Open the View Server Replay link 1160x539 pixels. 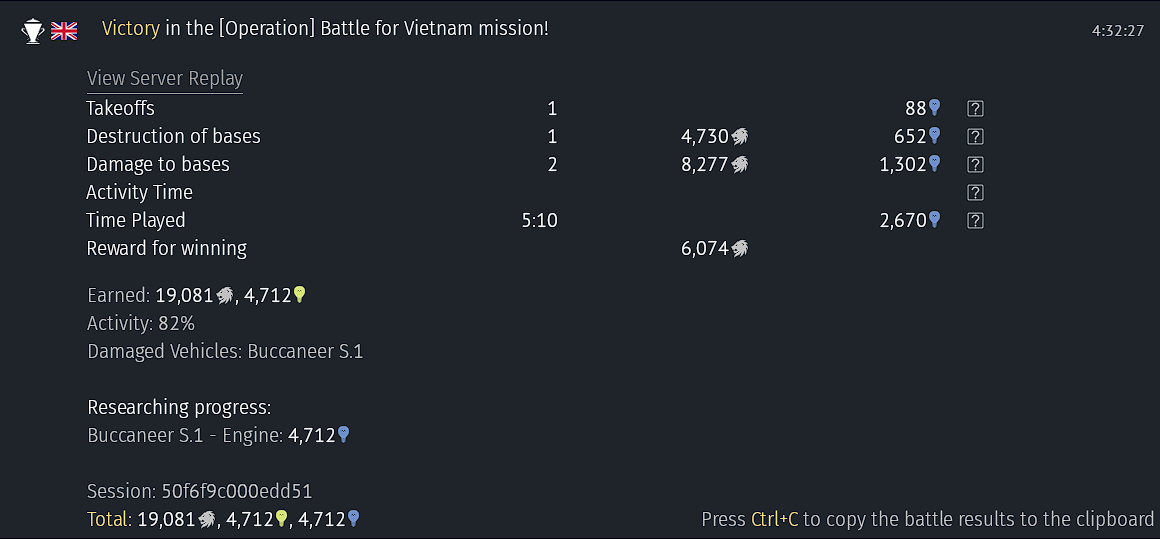[x=164, y=78]
